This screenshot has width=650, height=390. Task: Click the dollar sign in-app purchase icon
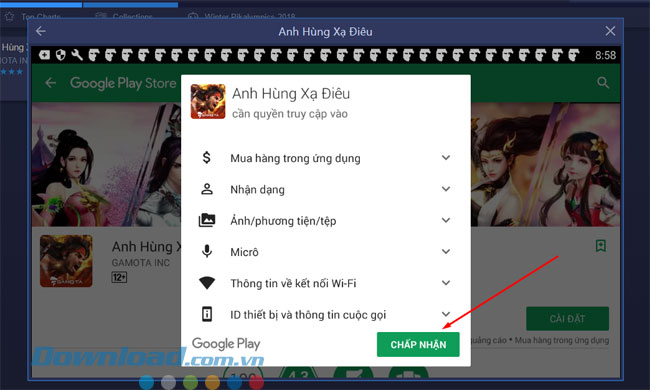coord(206,157)
